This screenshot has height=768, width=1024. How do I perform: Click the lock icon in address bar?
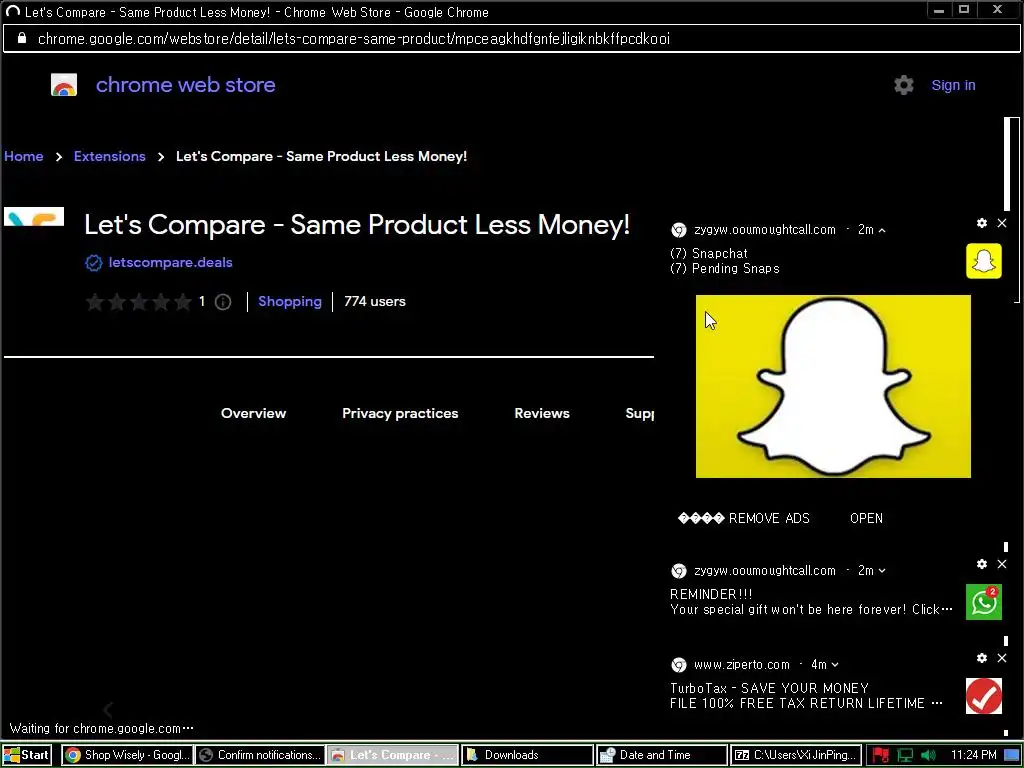(x=22, y=39)
